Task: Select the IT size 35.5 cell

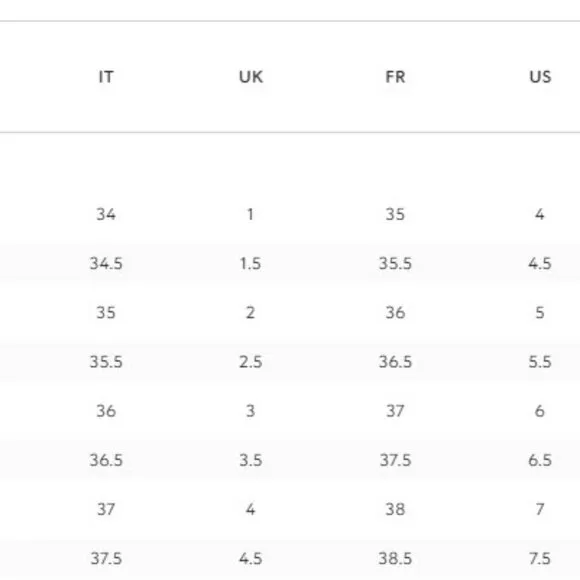Action: (106, 362)
